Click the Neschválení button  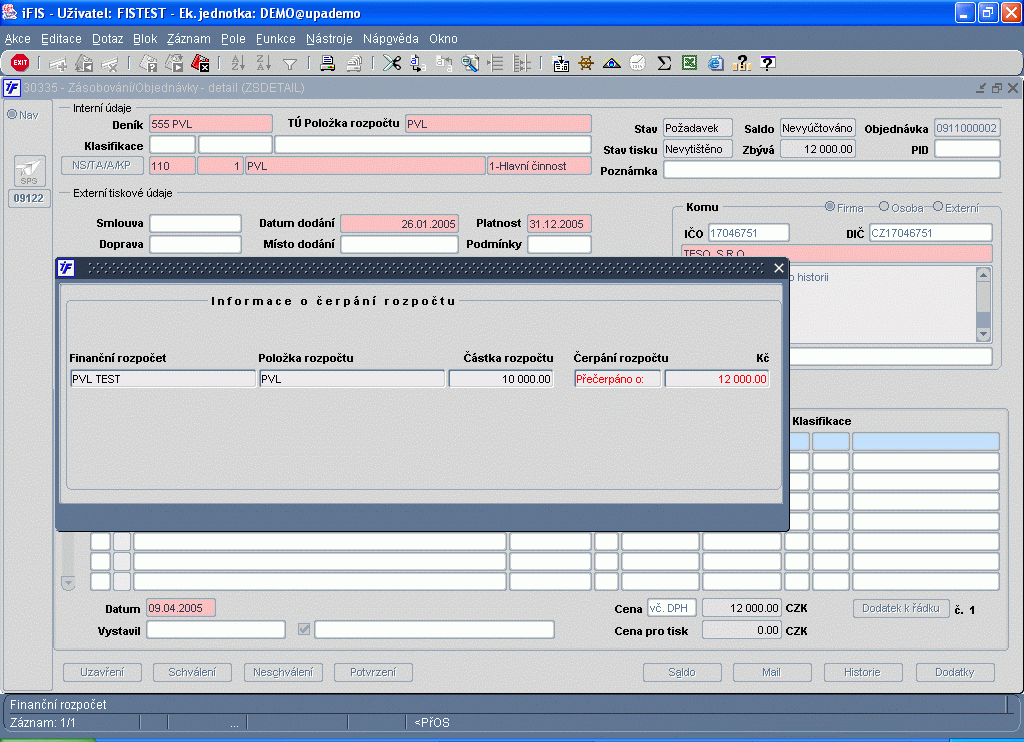(x=283, y=672)
